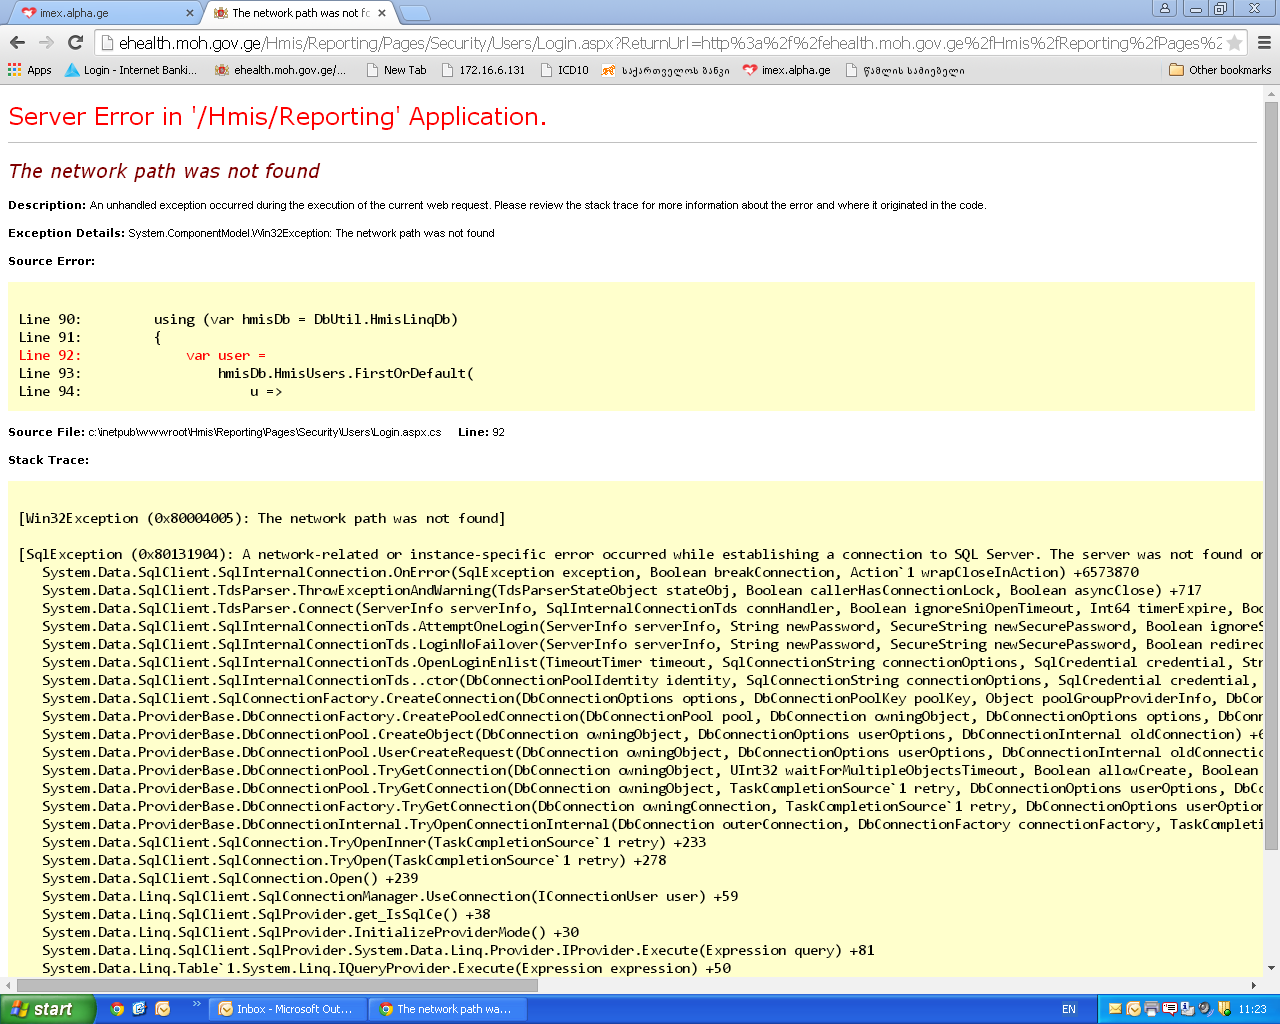The width and height of the screenshot is (1280, 1024).
Task: Open a new browser tab
Action: (414, 13)
